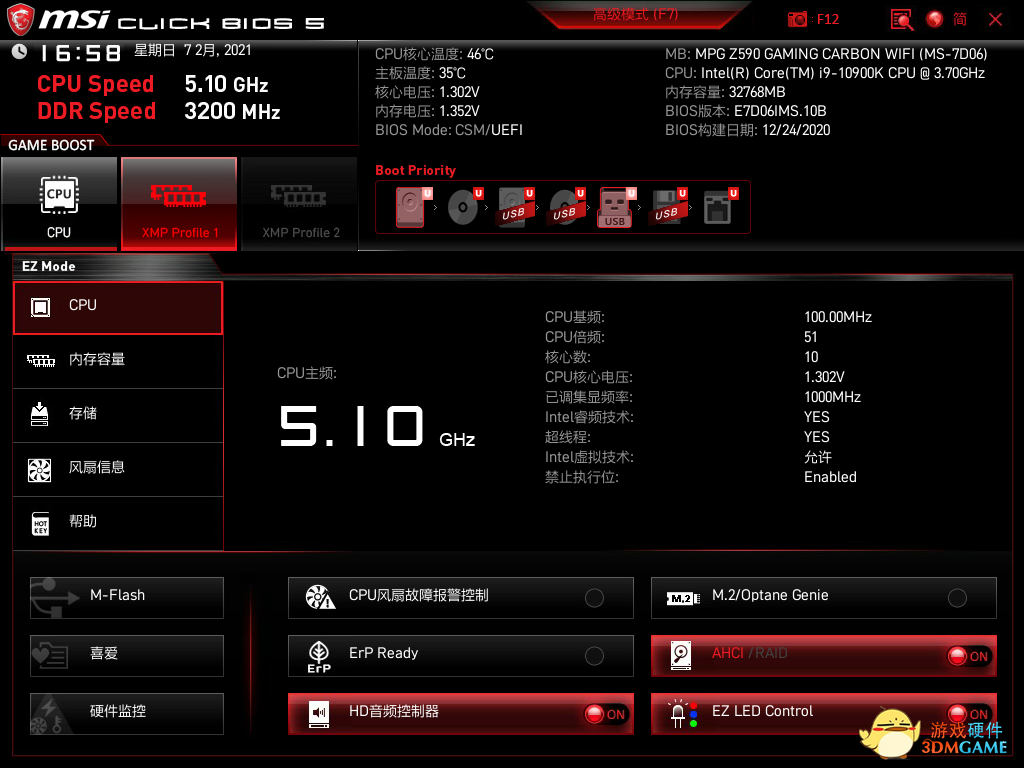
Task: Enable XMP Profile 2
Action: coord(300,203)
